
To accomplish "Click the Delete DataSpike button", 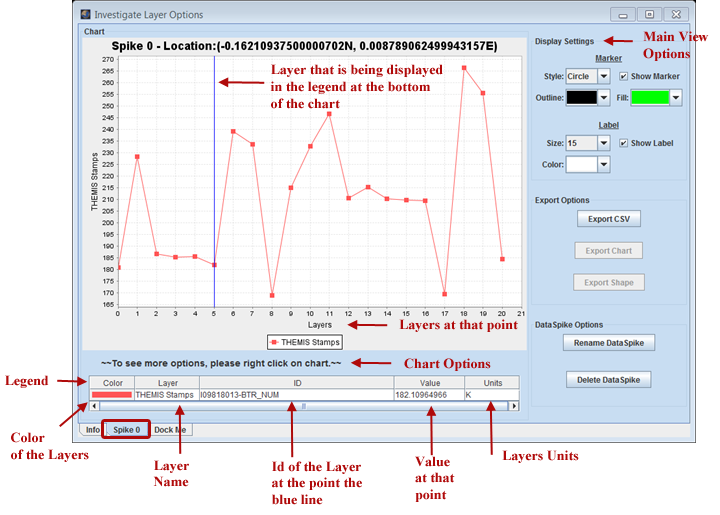I will (x=608, y=380).
